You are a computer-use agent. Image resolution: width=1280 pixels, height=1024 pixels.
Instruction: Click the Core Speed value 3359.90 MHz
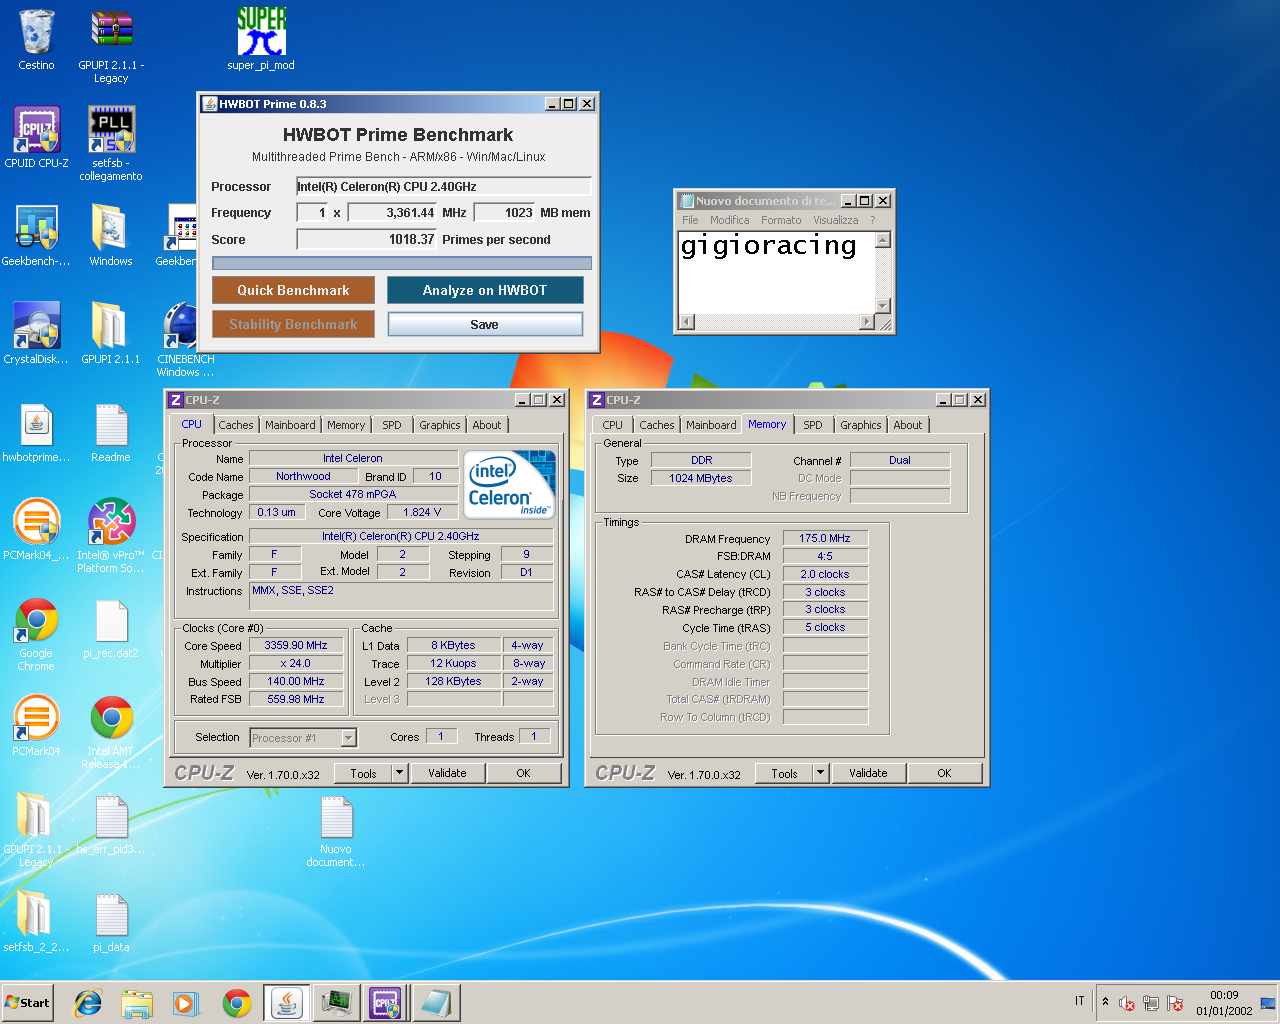(296, 646)
